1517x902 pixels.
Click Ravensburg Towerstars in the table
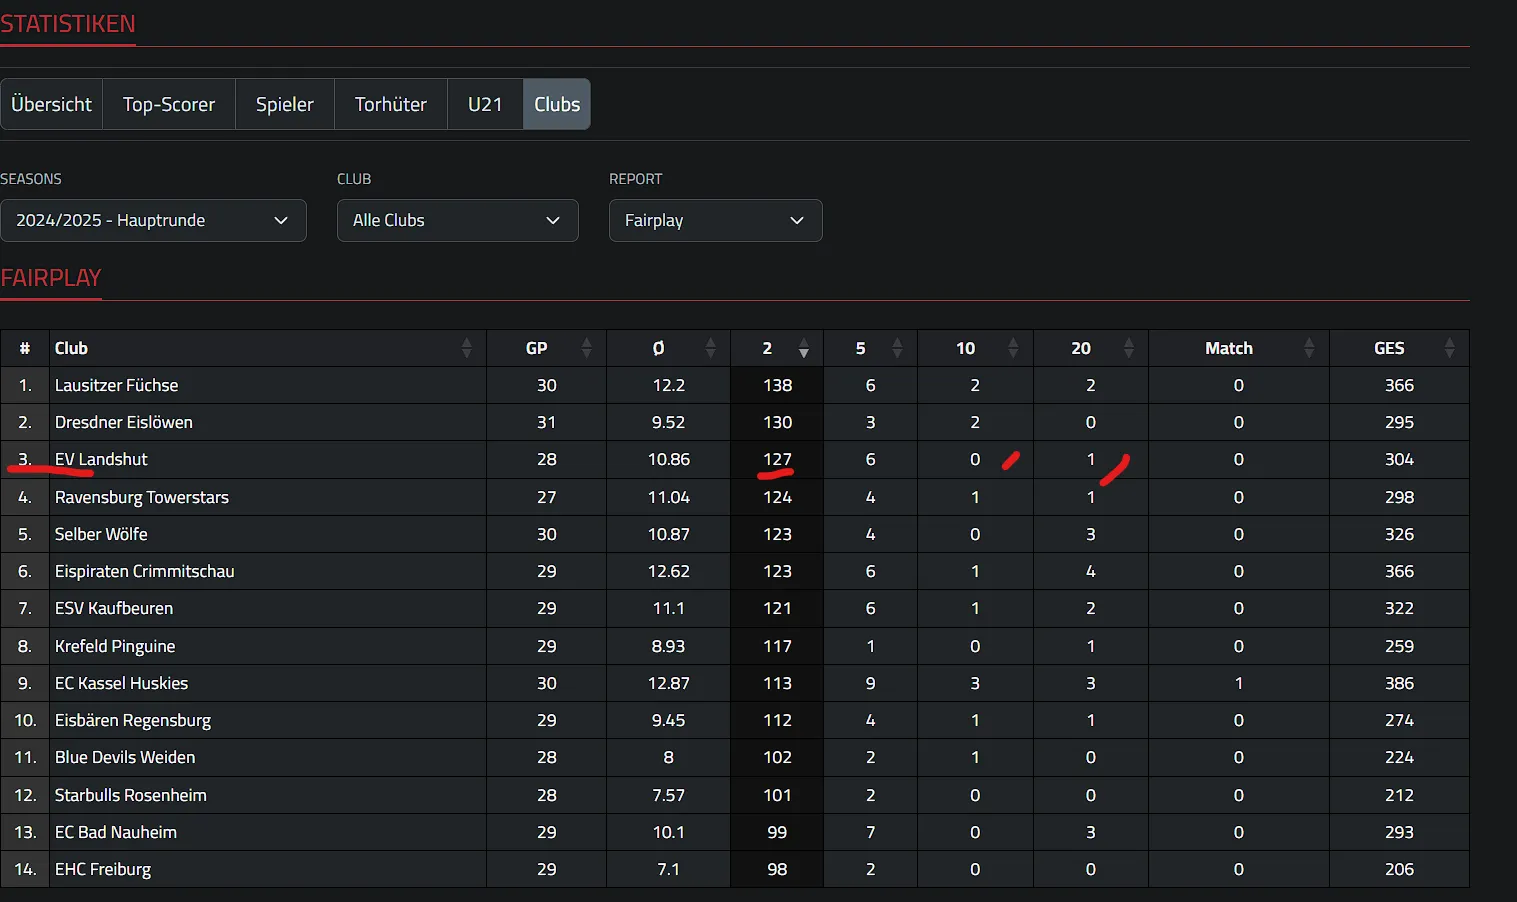tap(142, 497)
